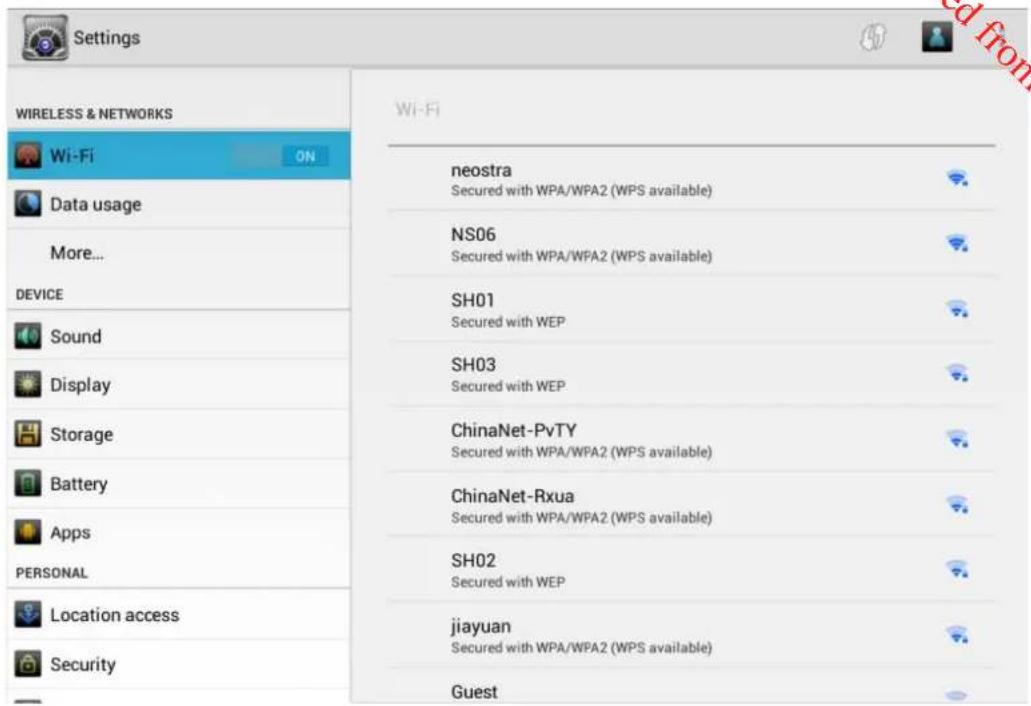Open Storage settings

coord(179,434)
